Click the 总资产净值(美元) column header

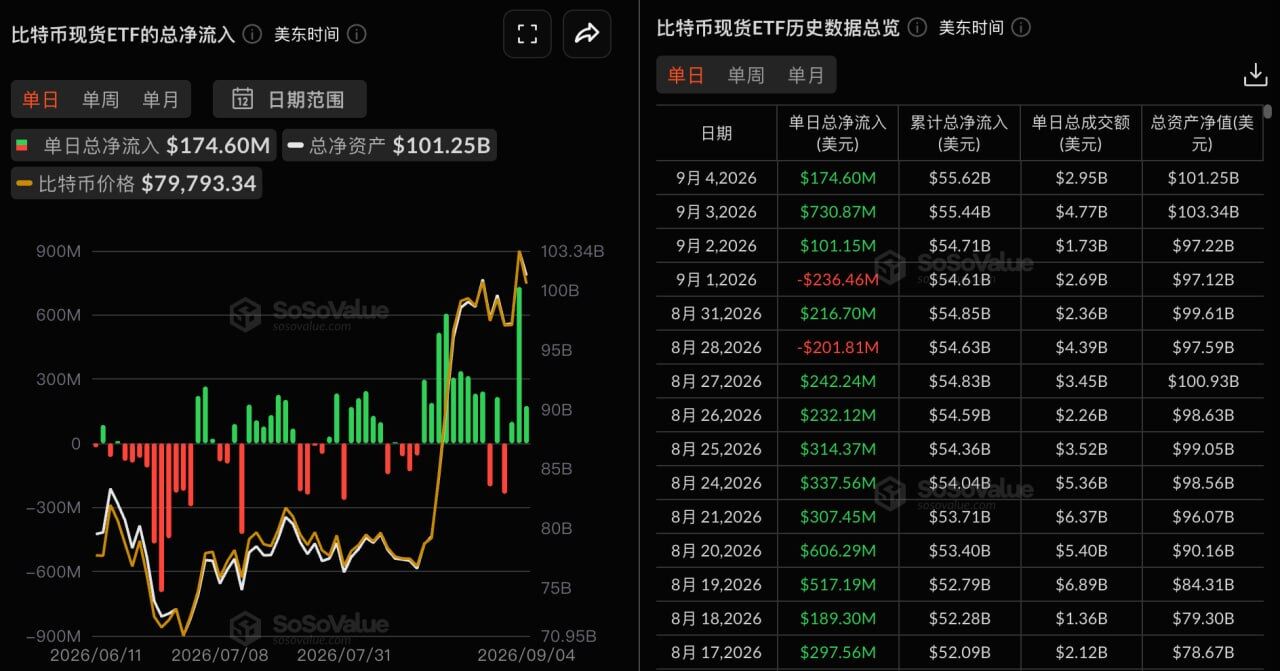[x=1202, y=133]
